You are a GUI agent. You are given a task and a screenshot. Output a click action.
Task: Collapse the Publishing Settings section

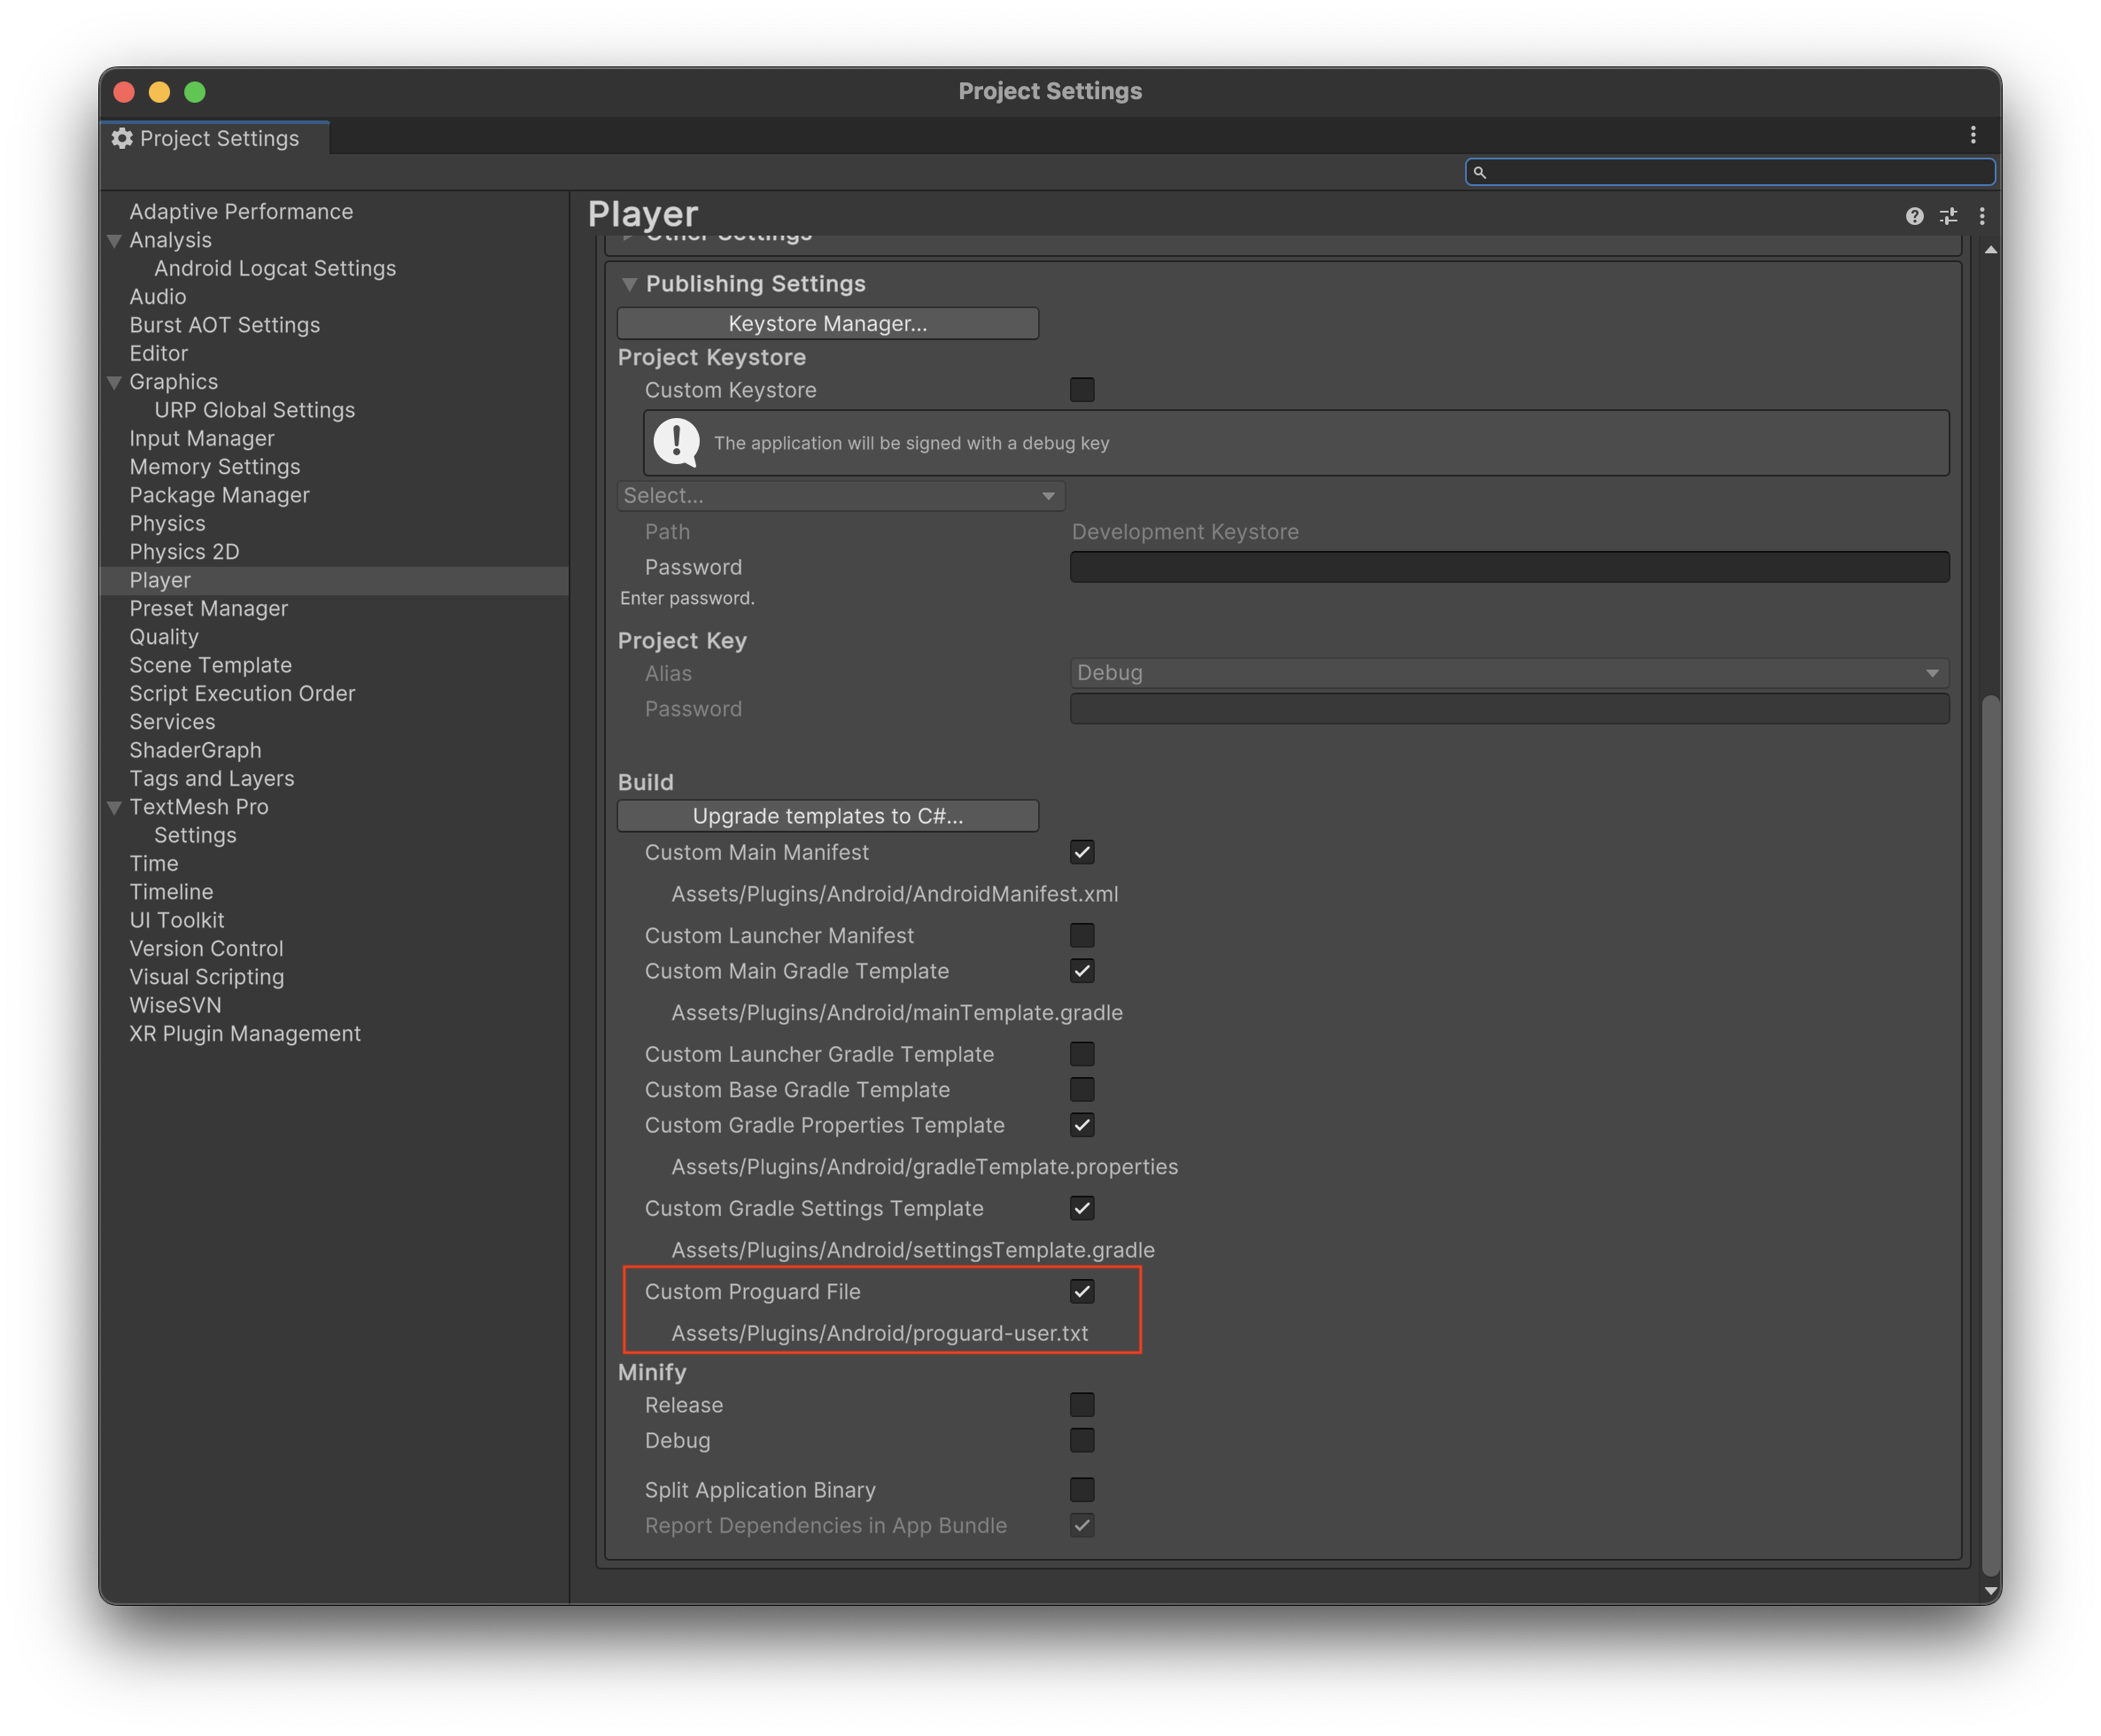[629, 284]
